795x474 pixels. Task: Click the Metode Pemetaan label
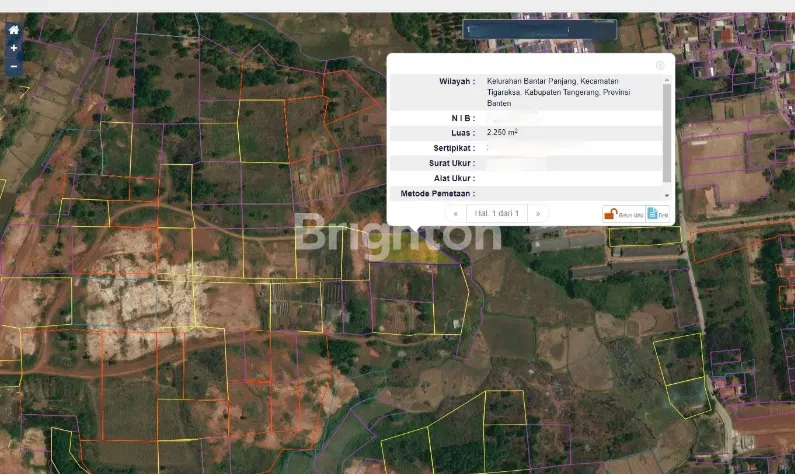click(438, 193)
